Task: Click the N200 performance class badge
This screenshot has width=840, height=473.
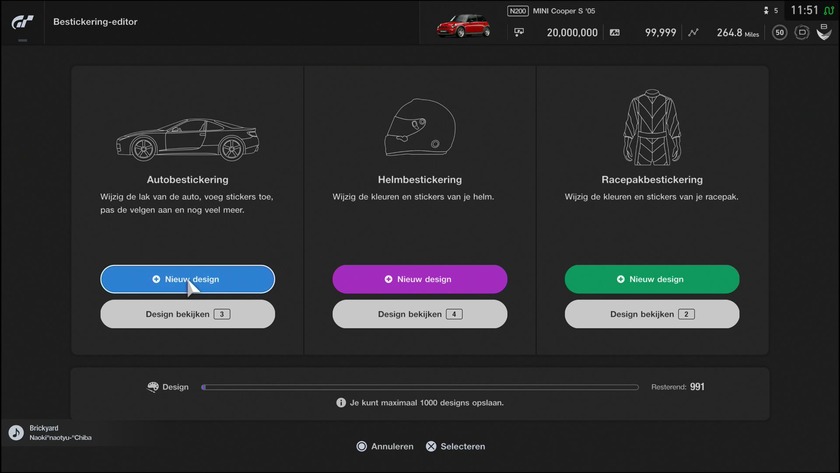Action: (518, 11)
